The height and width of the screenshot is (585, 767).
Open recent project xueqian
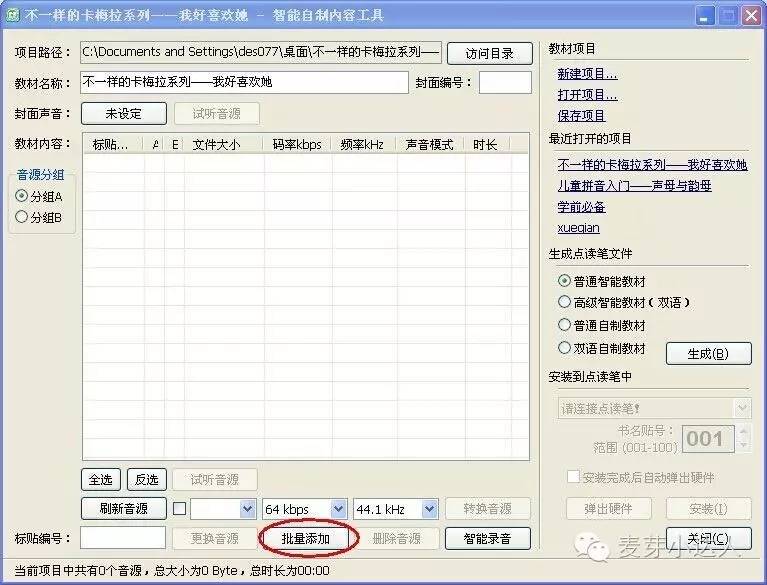[578, 228]
